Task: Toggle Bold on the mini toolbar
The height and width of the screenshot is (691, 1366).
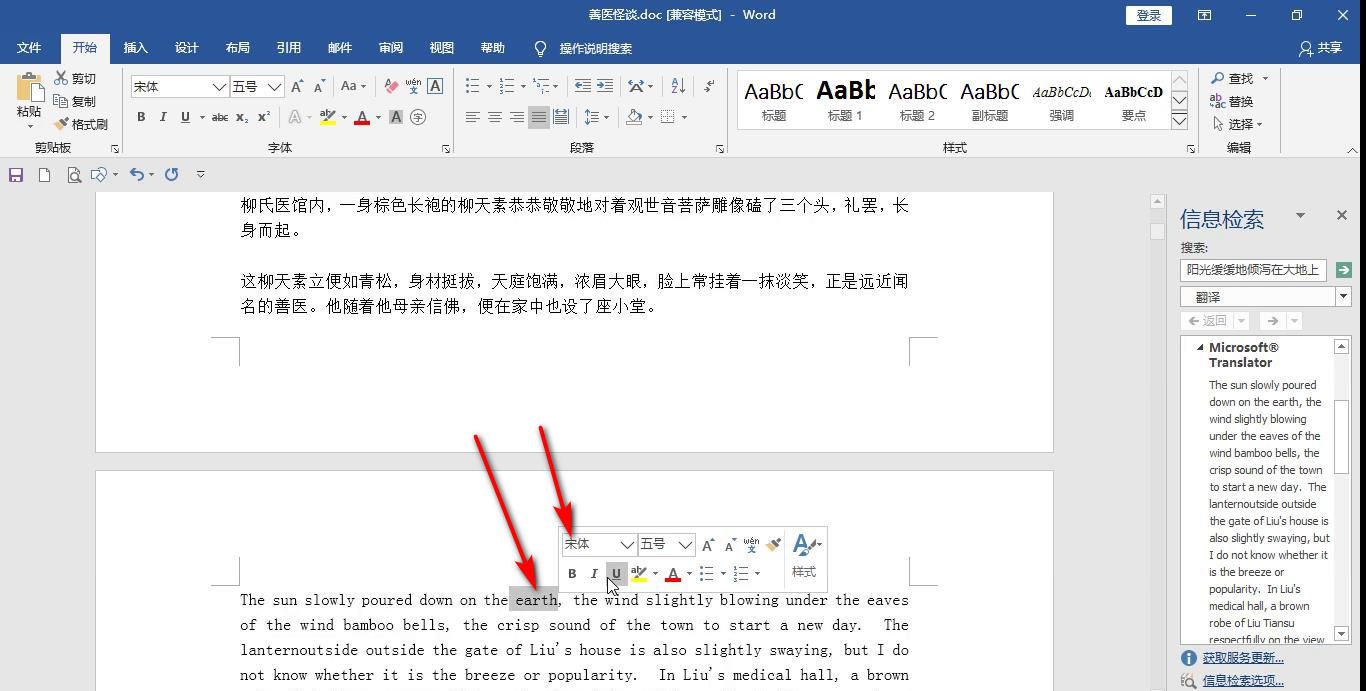Action: [x=572, y=573]
